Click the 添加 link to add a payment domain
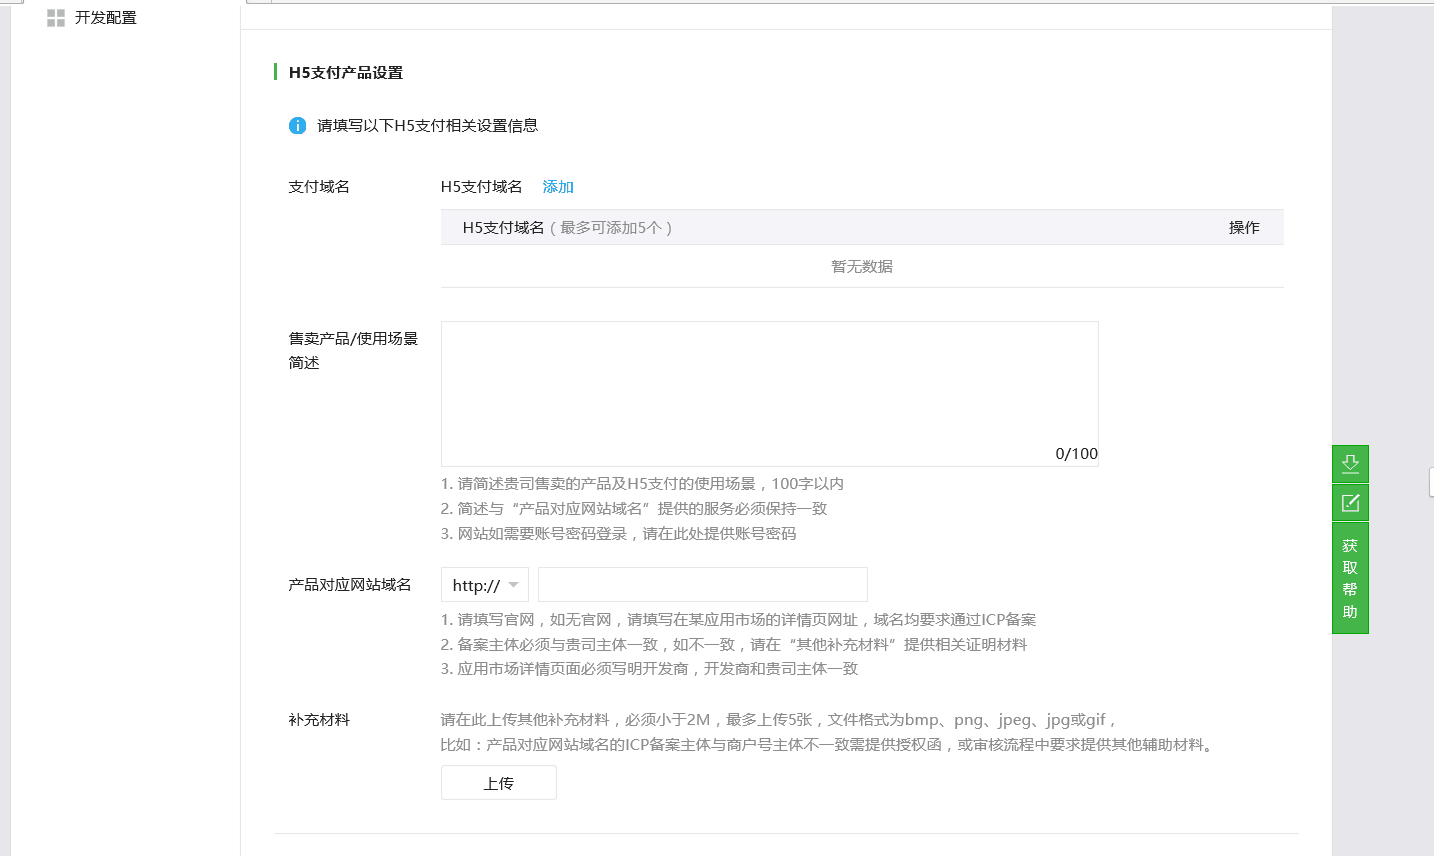 pyautogui.click(x=557, y=186)
